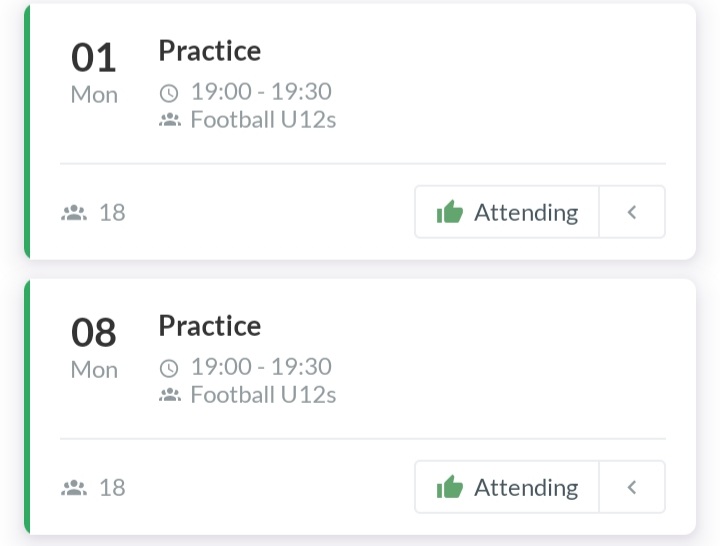Click the team group icon beside Football U12s on 01 Mon
720x546 pixels.
click(x=170, y=120)
